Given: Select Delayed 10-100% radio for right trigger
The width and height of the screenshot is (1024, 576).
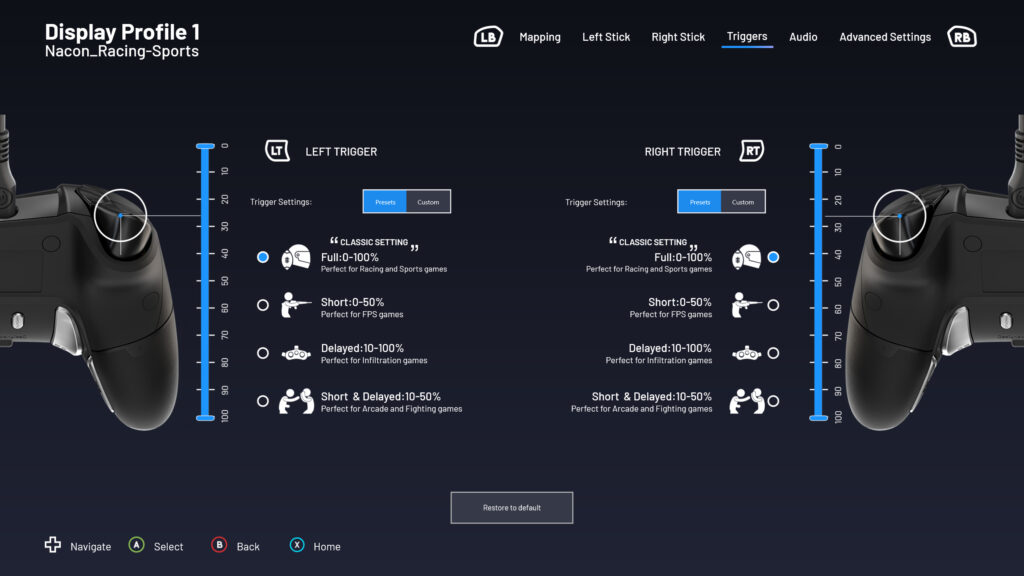Looking at the screenshot, I should tap(773, 353).
